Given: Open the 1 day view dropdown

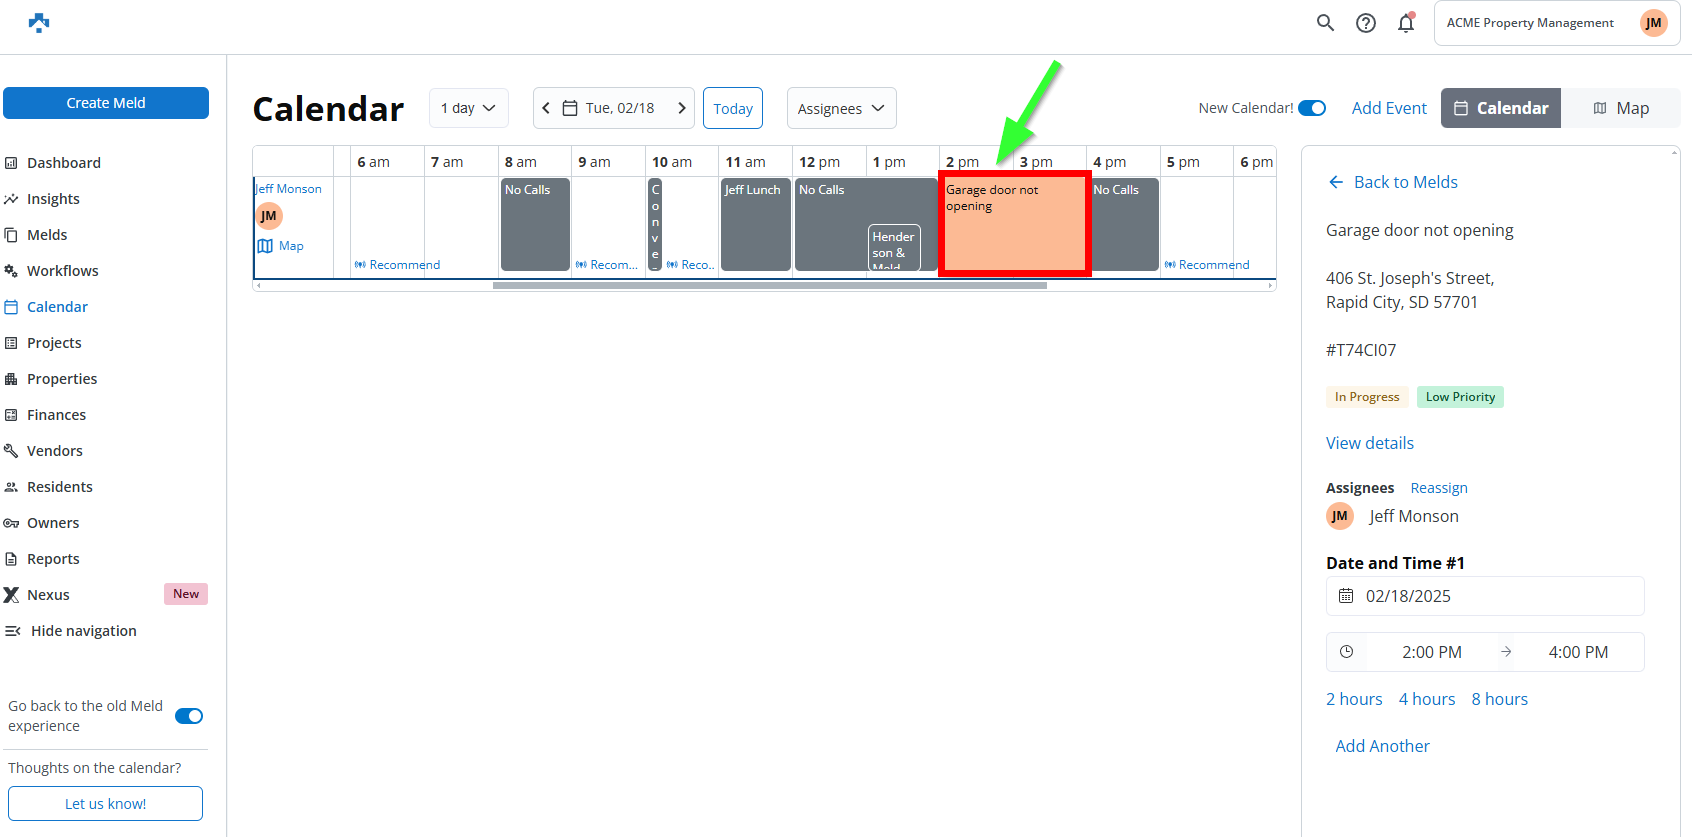Looking at the screenshot, I should pos(468,108).
